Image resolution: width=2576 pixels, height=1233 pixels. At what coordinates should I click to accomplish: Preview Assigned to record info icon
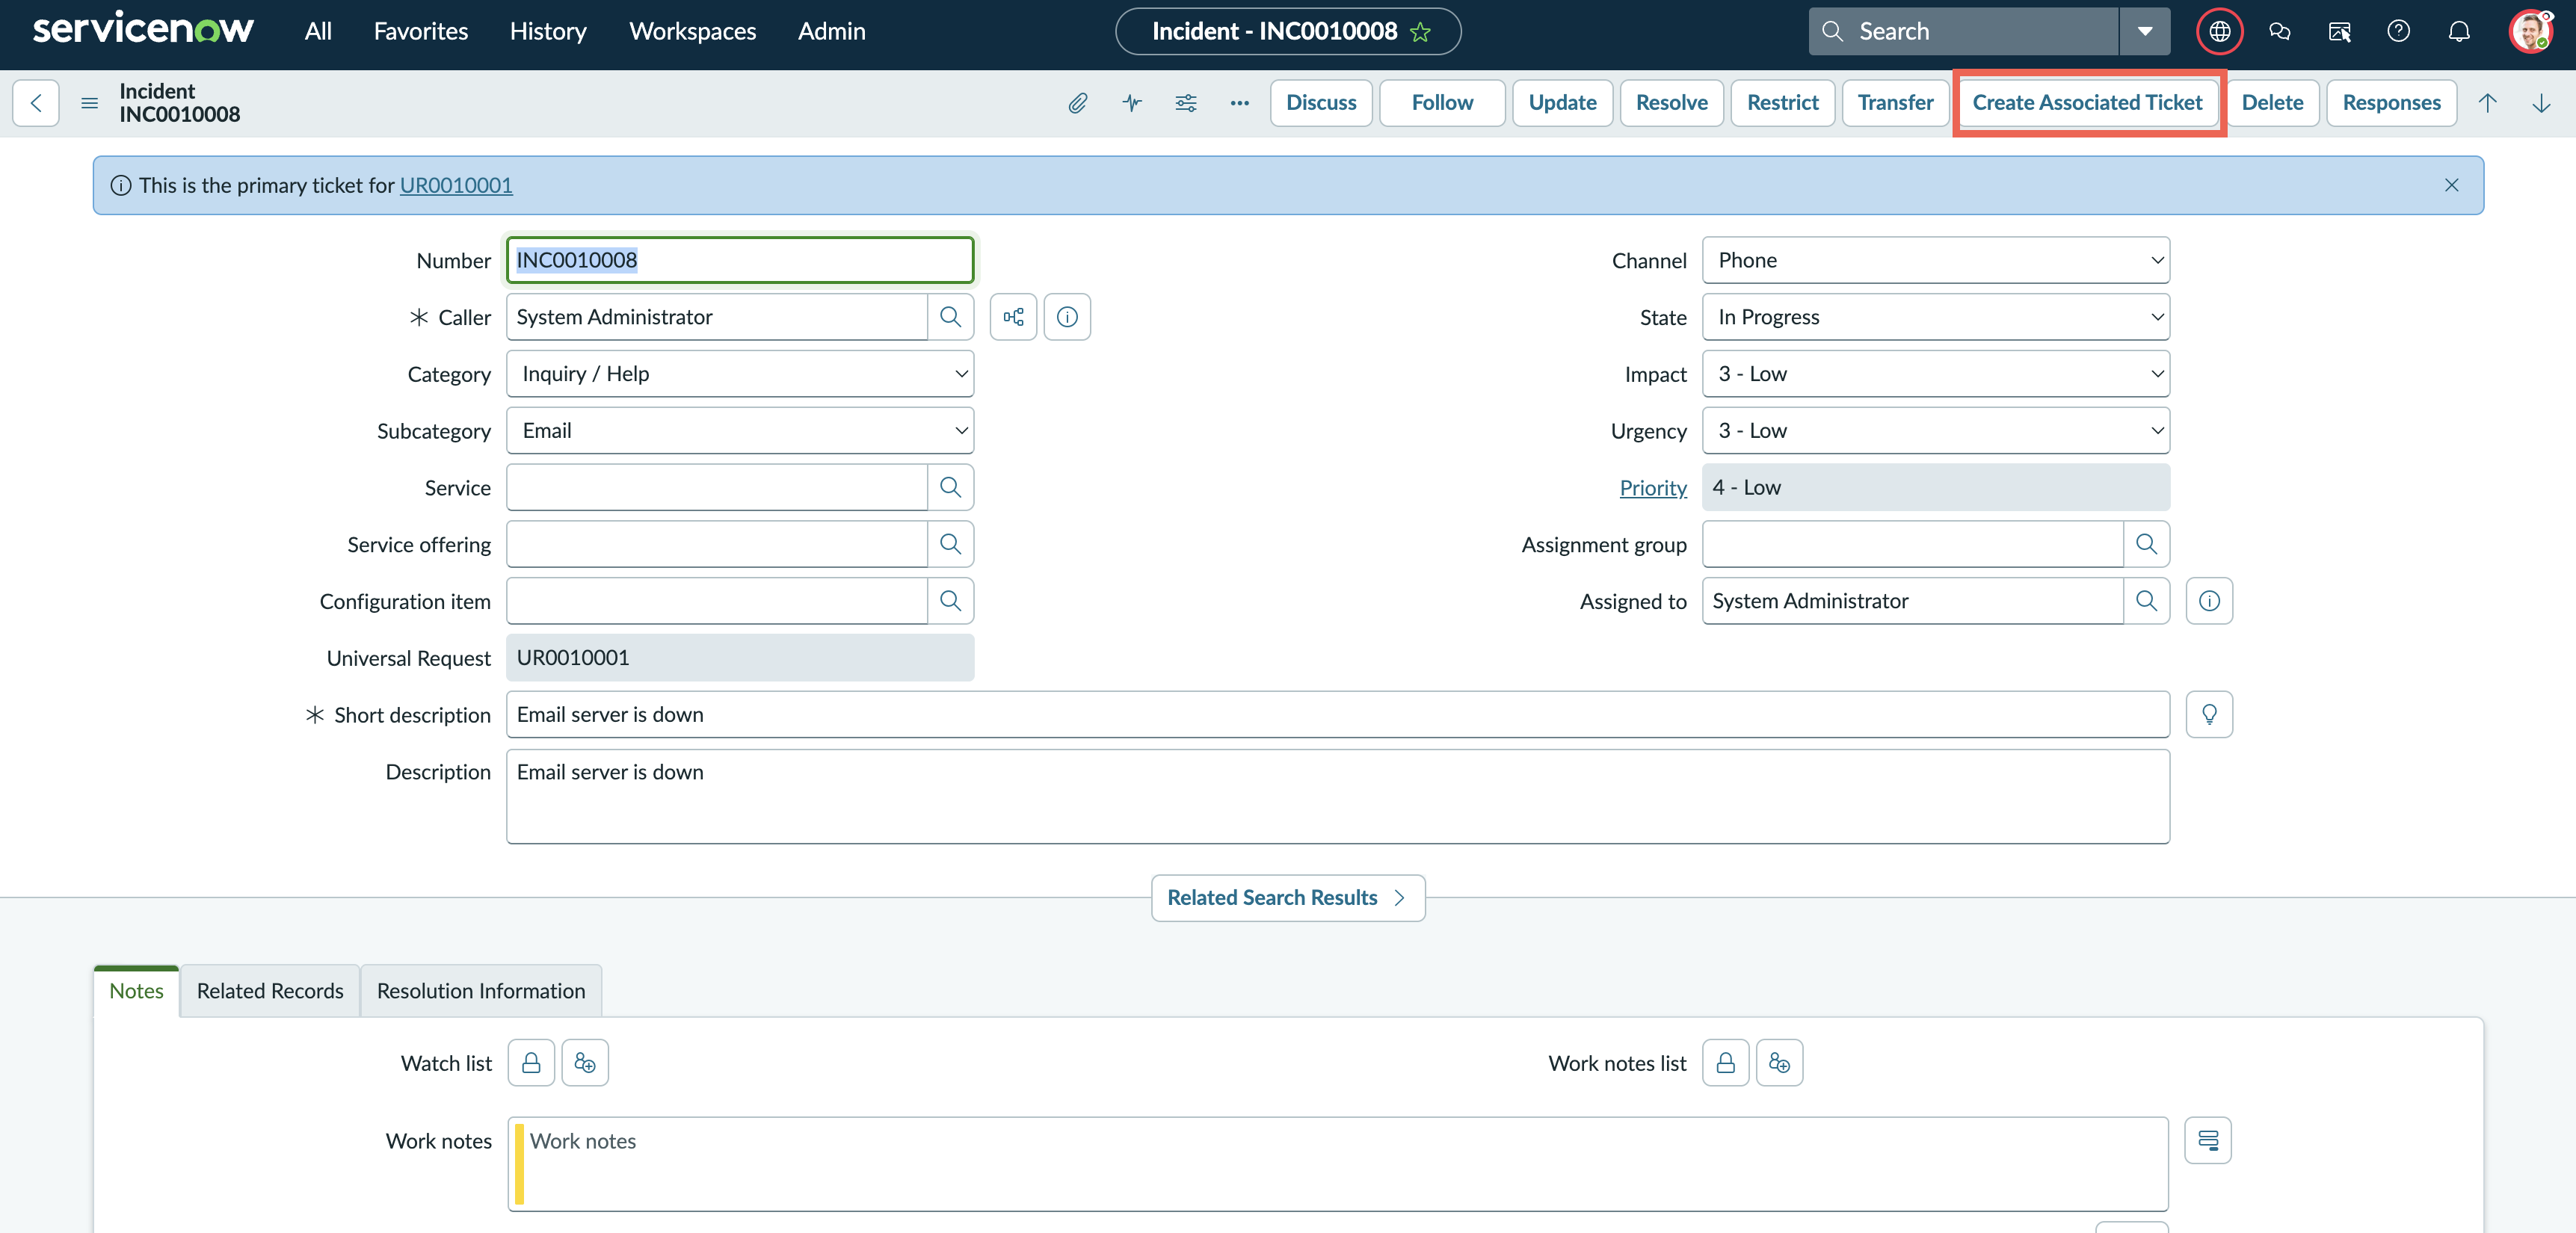(2209, 601)
